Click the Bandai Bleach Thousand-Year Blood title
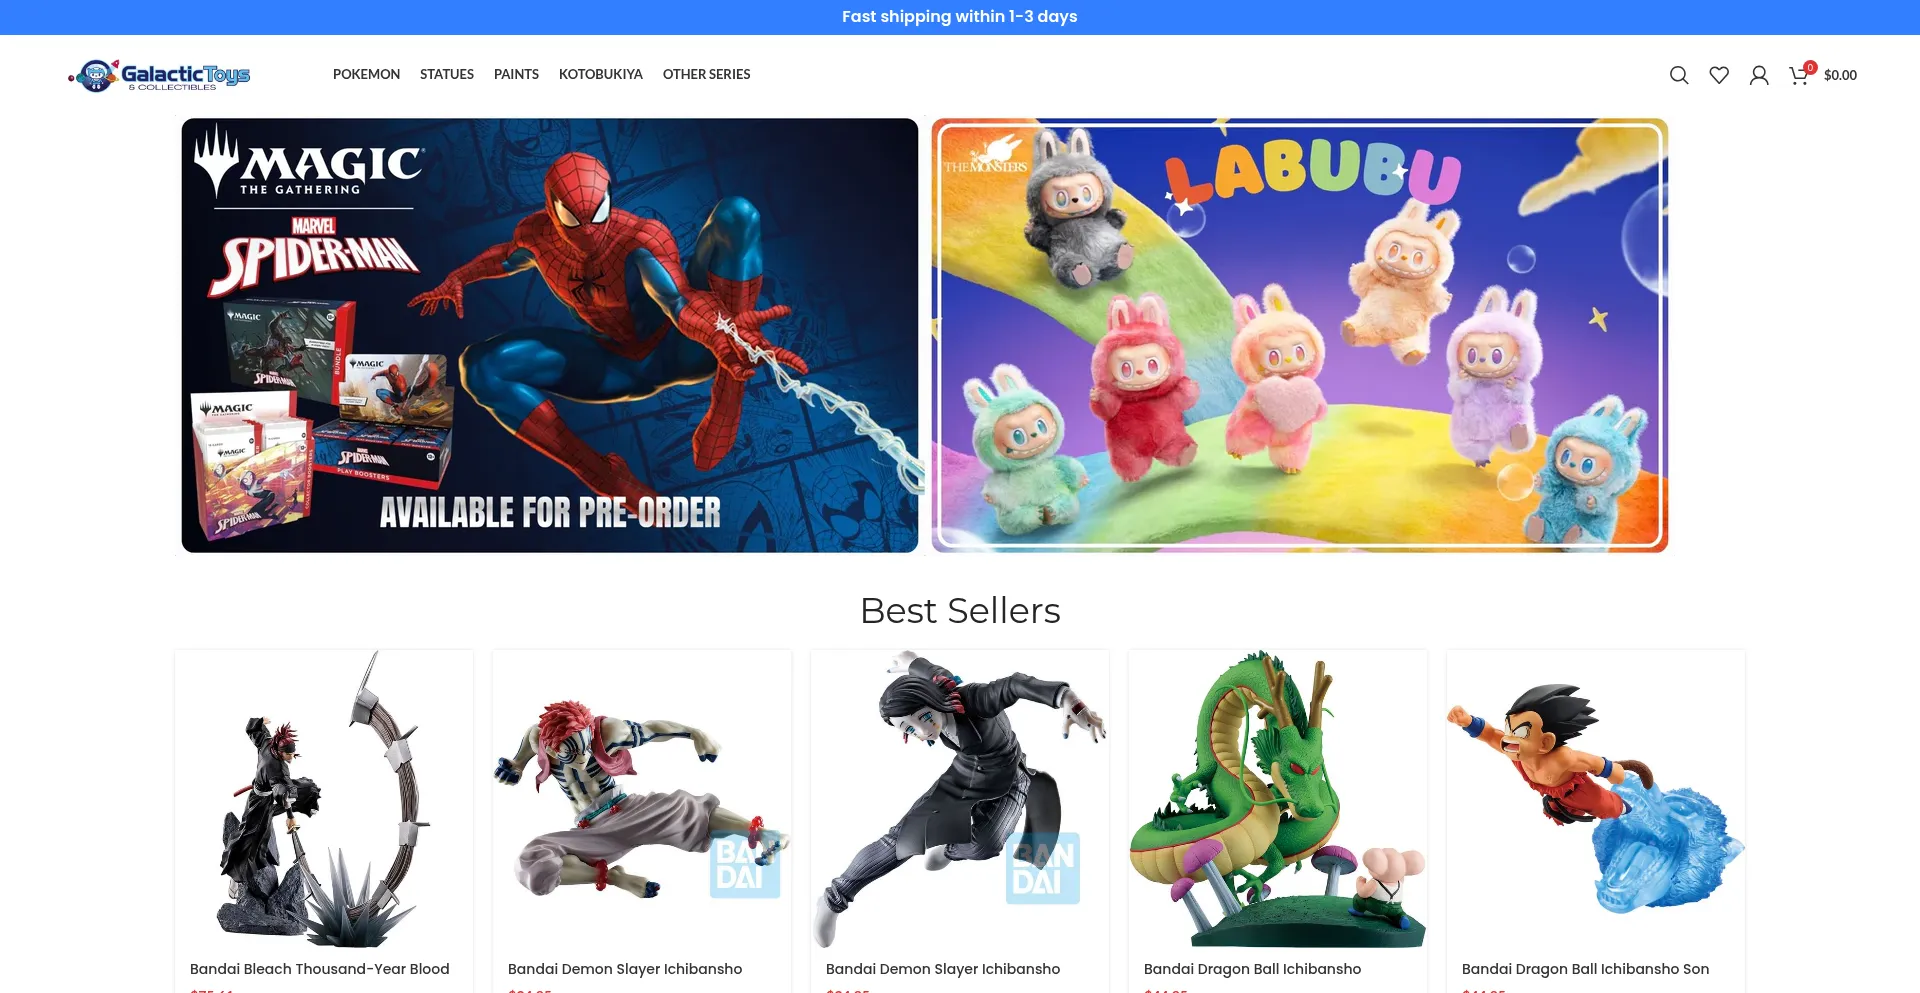 click(x=320, y=969)
